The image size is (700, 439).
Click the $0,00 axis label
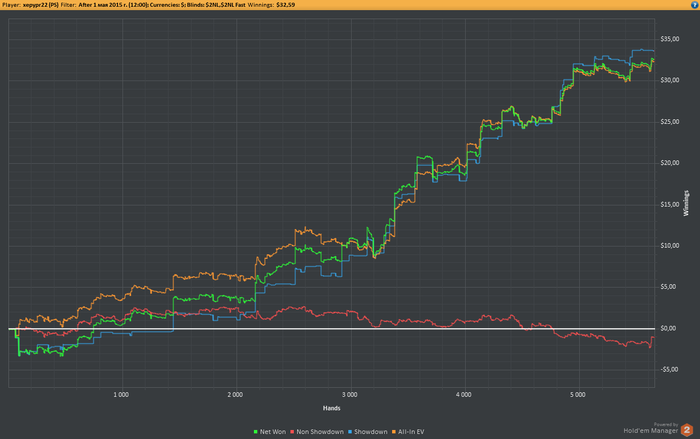click(668, 328)
